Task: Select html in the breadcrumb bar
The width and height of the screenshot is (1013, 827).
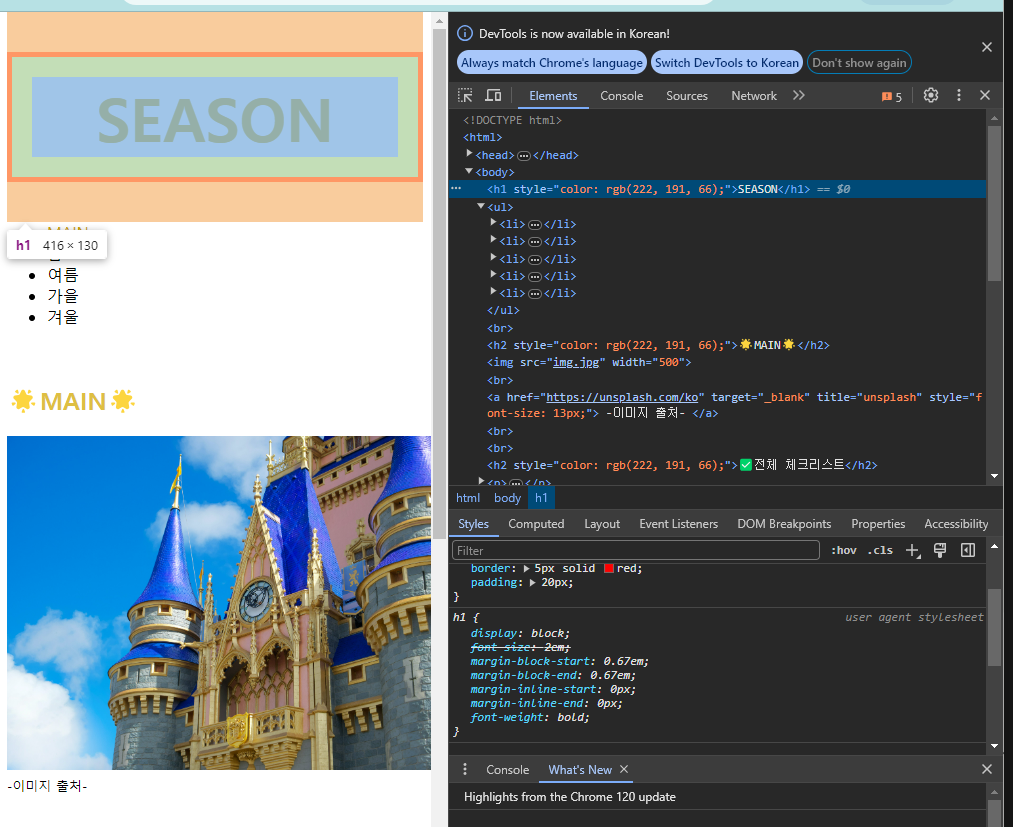Action: 468,498
